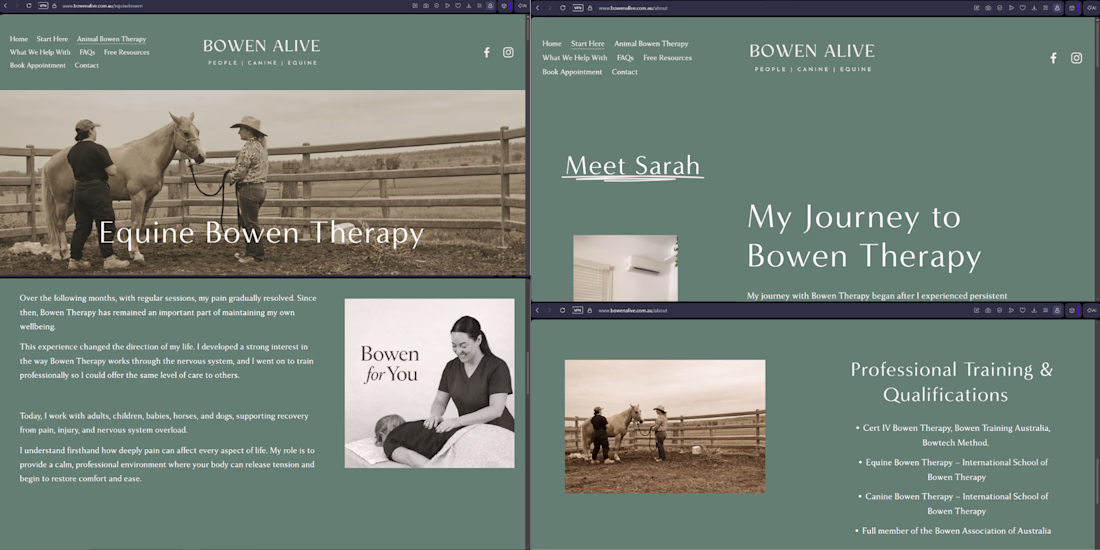
Task: Toggle VPN badge in the Meet Sarah window
Action: (577, 7)
